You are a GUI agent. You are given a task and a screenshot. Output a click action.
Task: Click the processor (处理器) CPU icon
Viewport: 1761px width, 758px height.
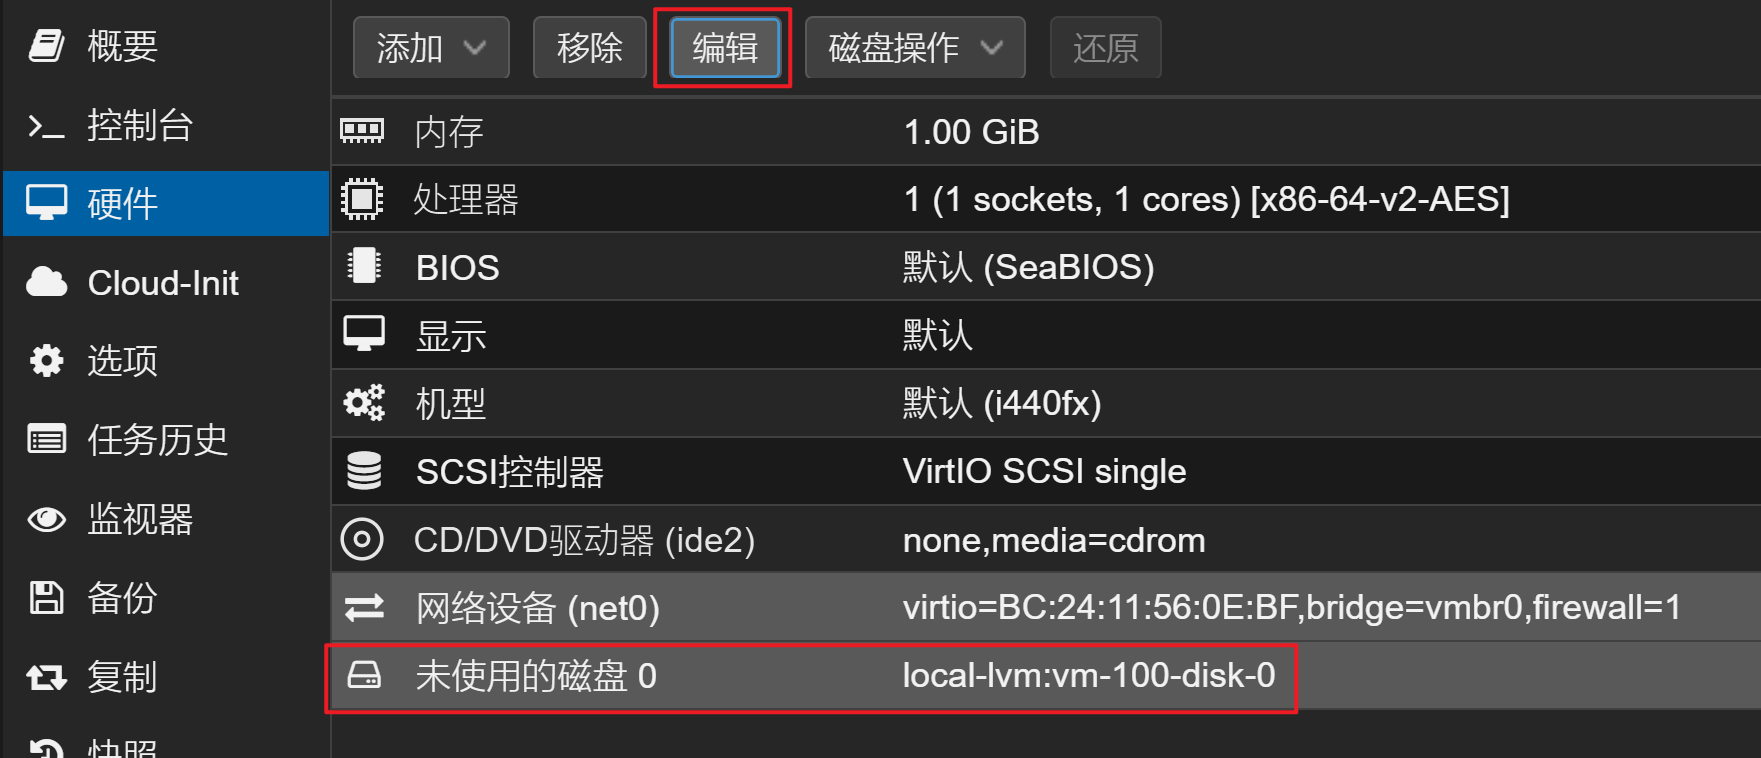(362, 199)
